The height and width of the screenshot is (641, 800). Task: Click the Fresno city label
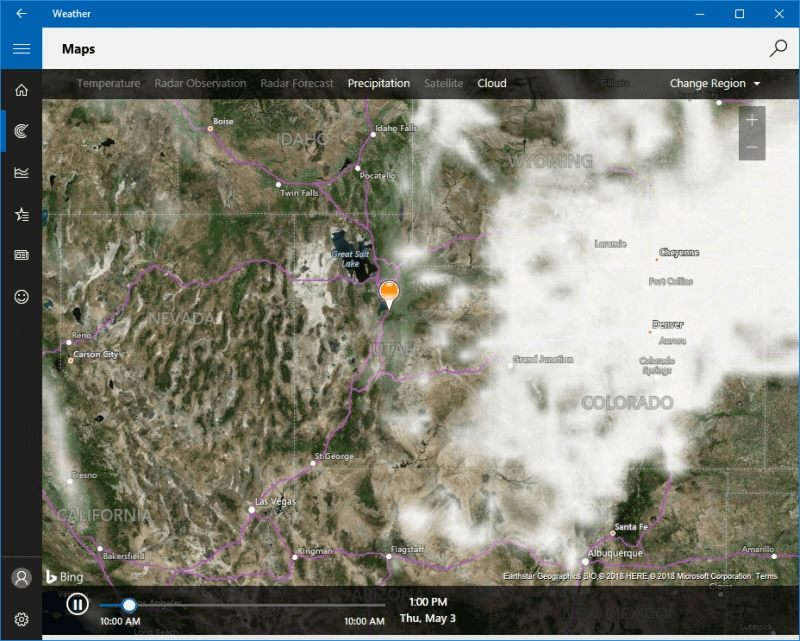click(84, 475)
